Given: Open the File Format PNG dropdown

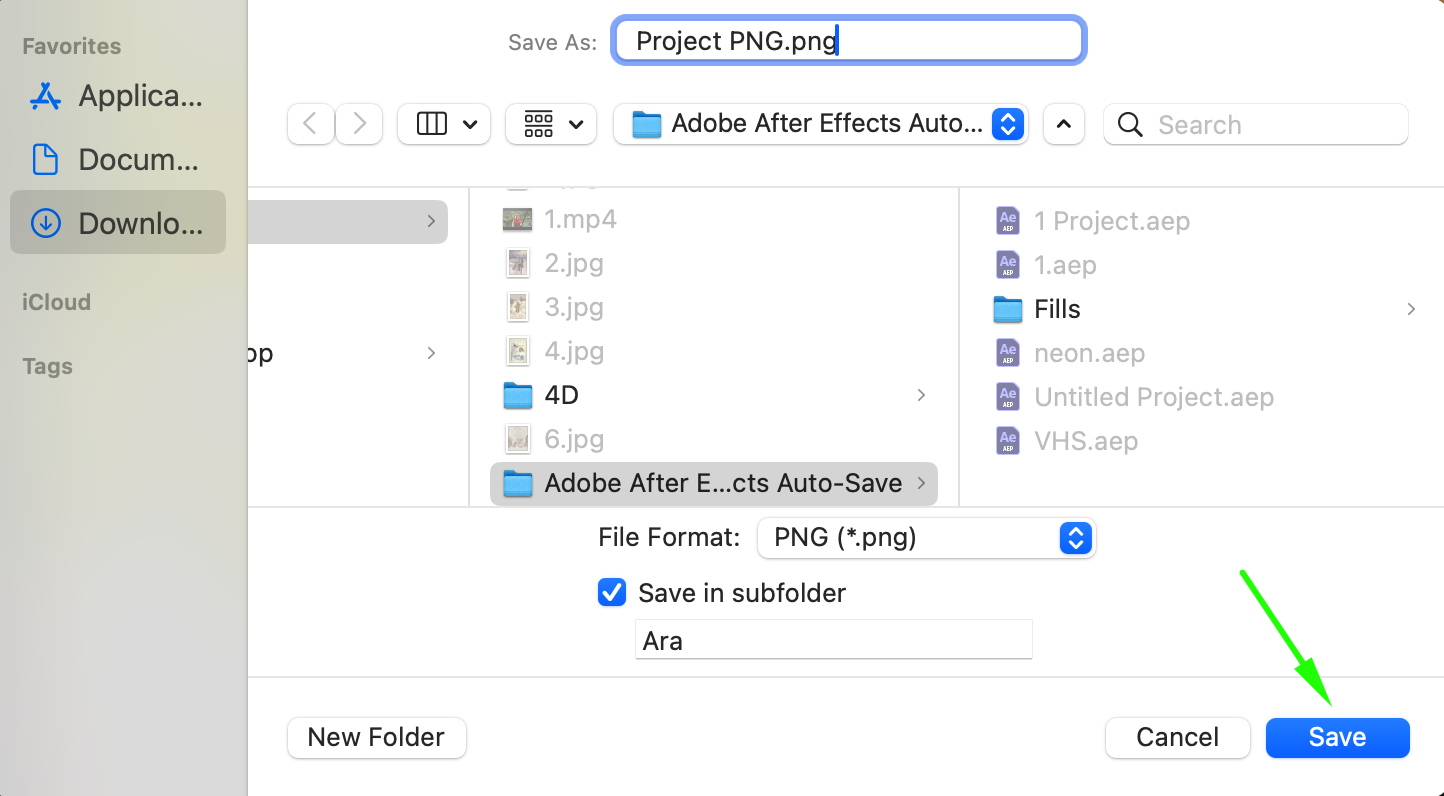Looking at the screenshot, I should [926, 538].
